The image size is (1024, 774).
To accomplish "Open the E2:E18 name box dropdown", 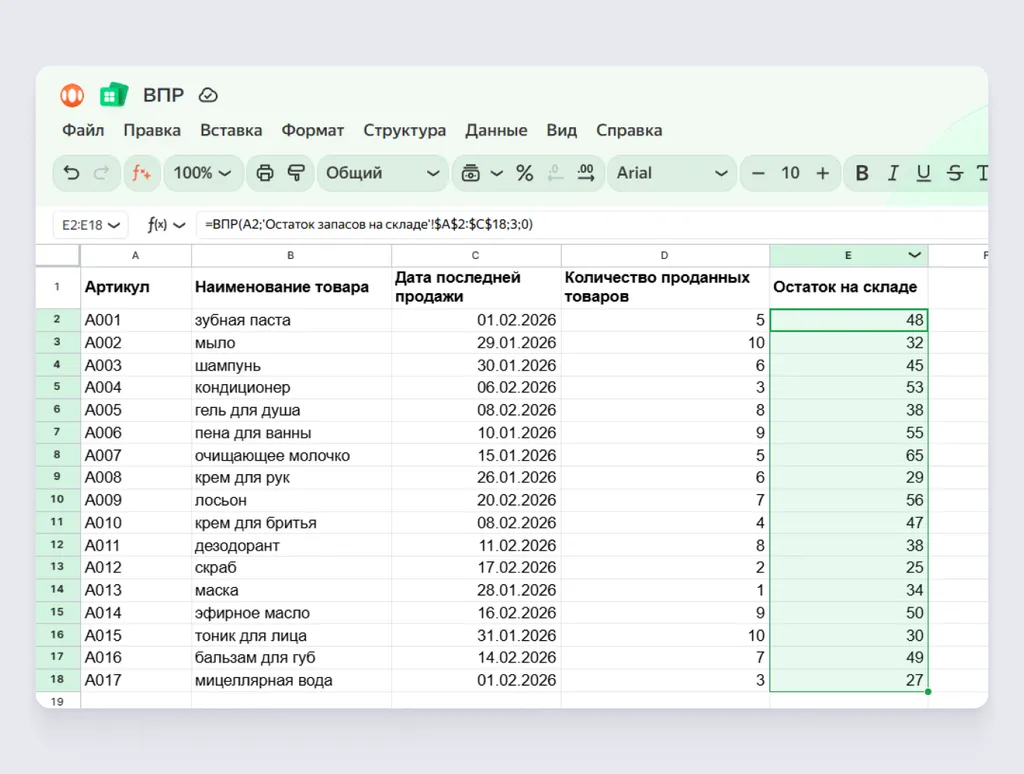I will point(91,225).
